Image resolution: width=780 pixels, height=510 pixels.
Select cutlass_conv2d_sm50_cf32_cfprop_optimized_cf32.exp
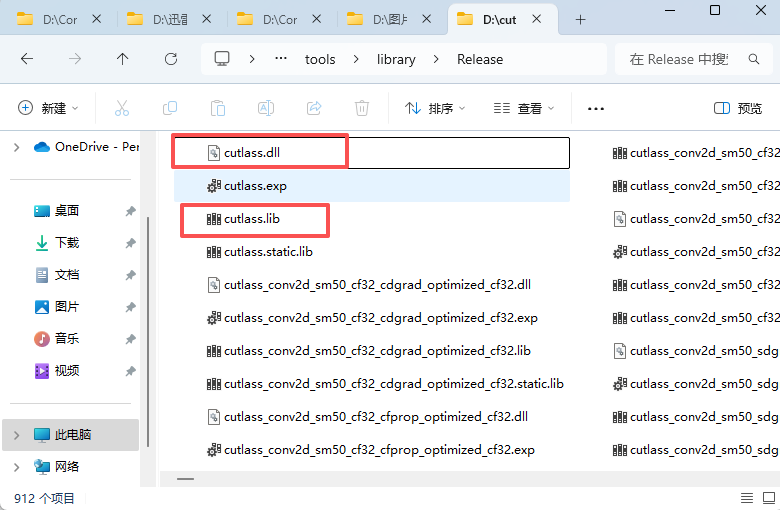point(372,450)
